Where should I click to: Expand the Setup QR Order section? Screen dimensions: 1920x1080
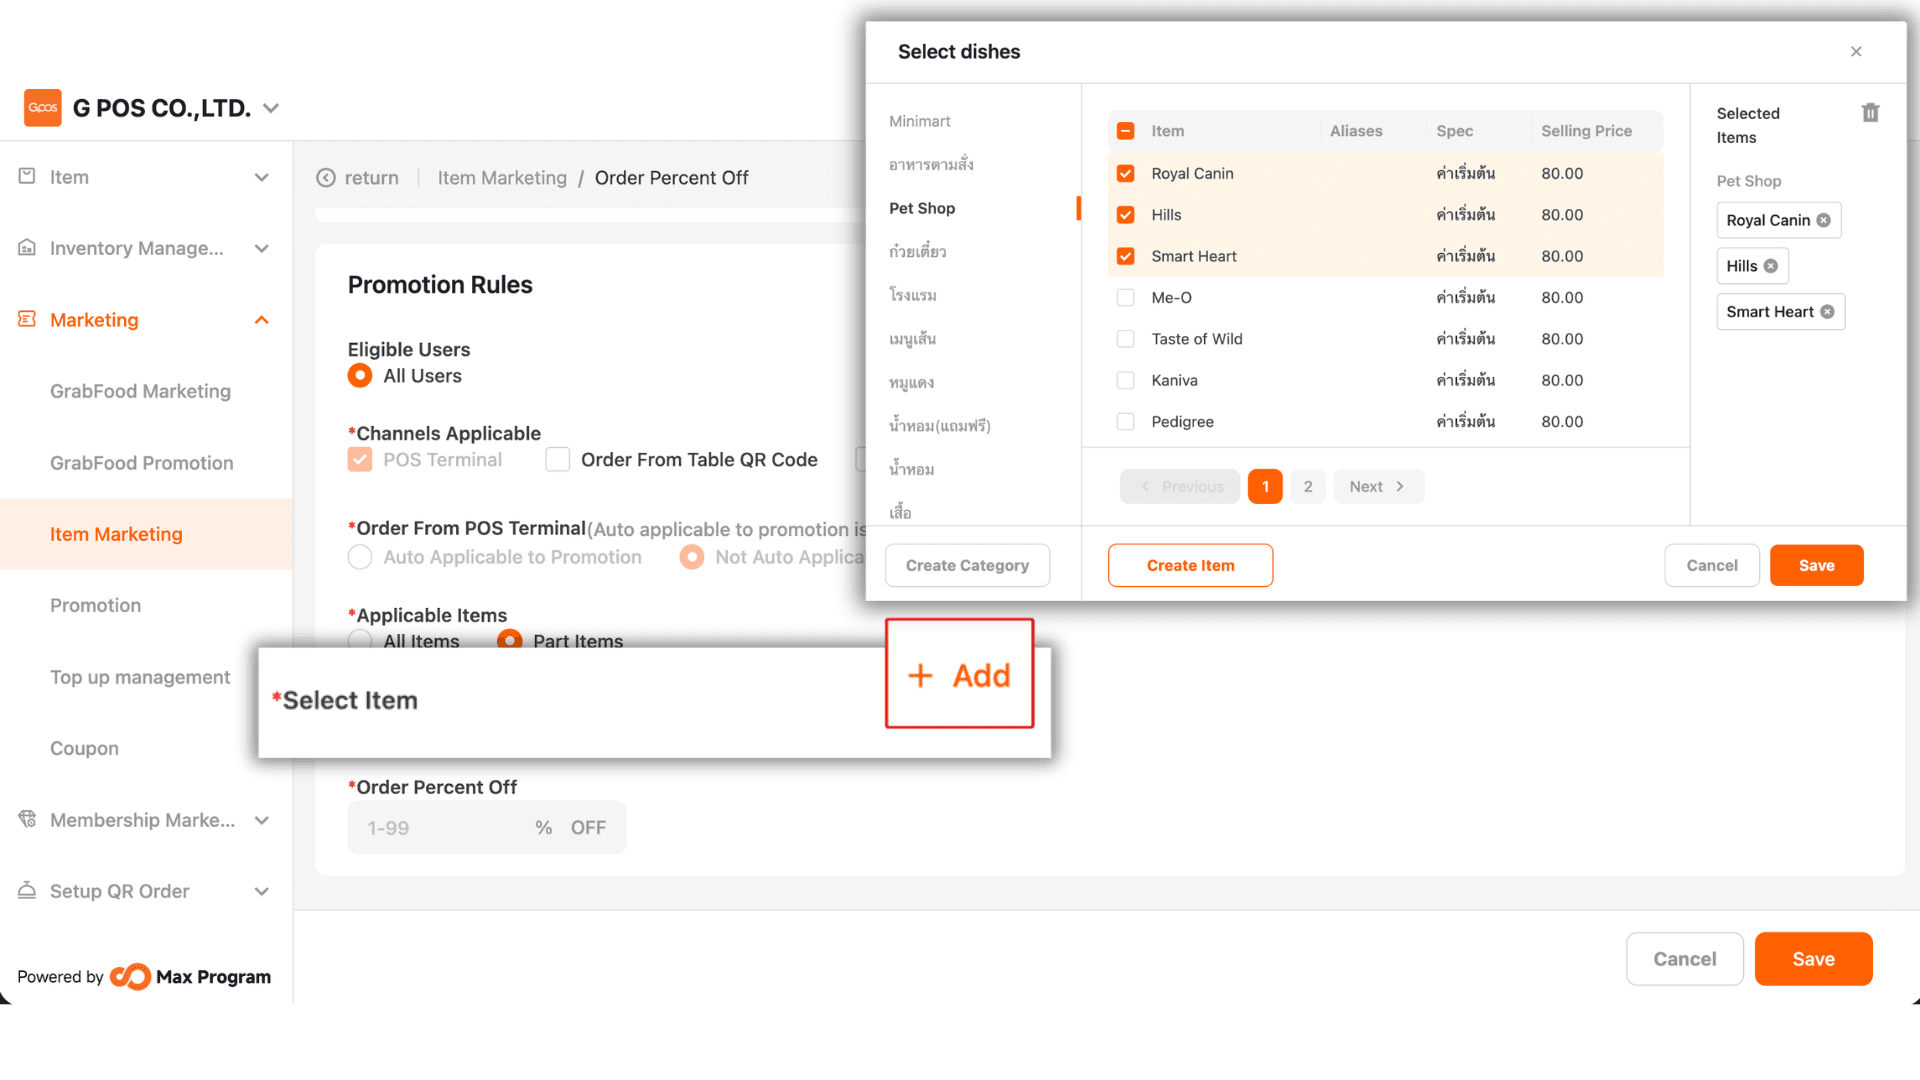point(262,891)
